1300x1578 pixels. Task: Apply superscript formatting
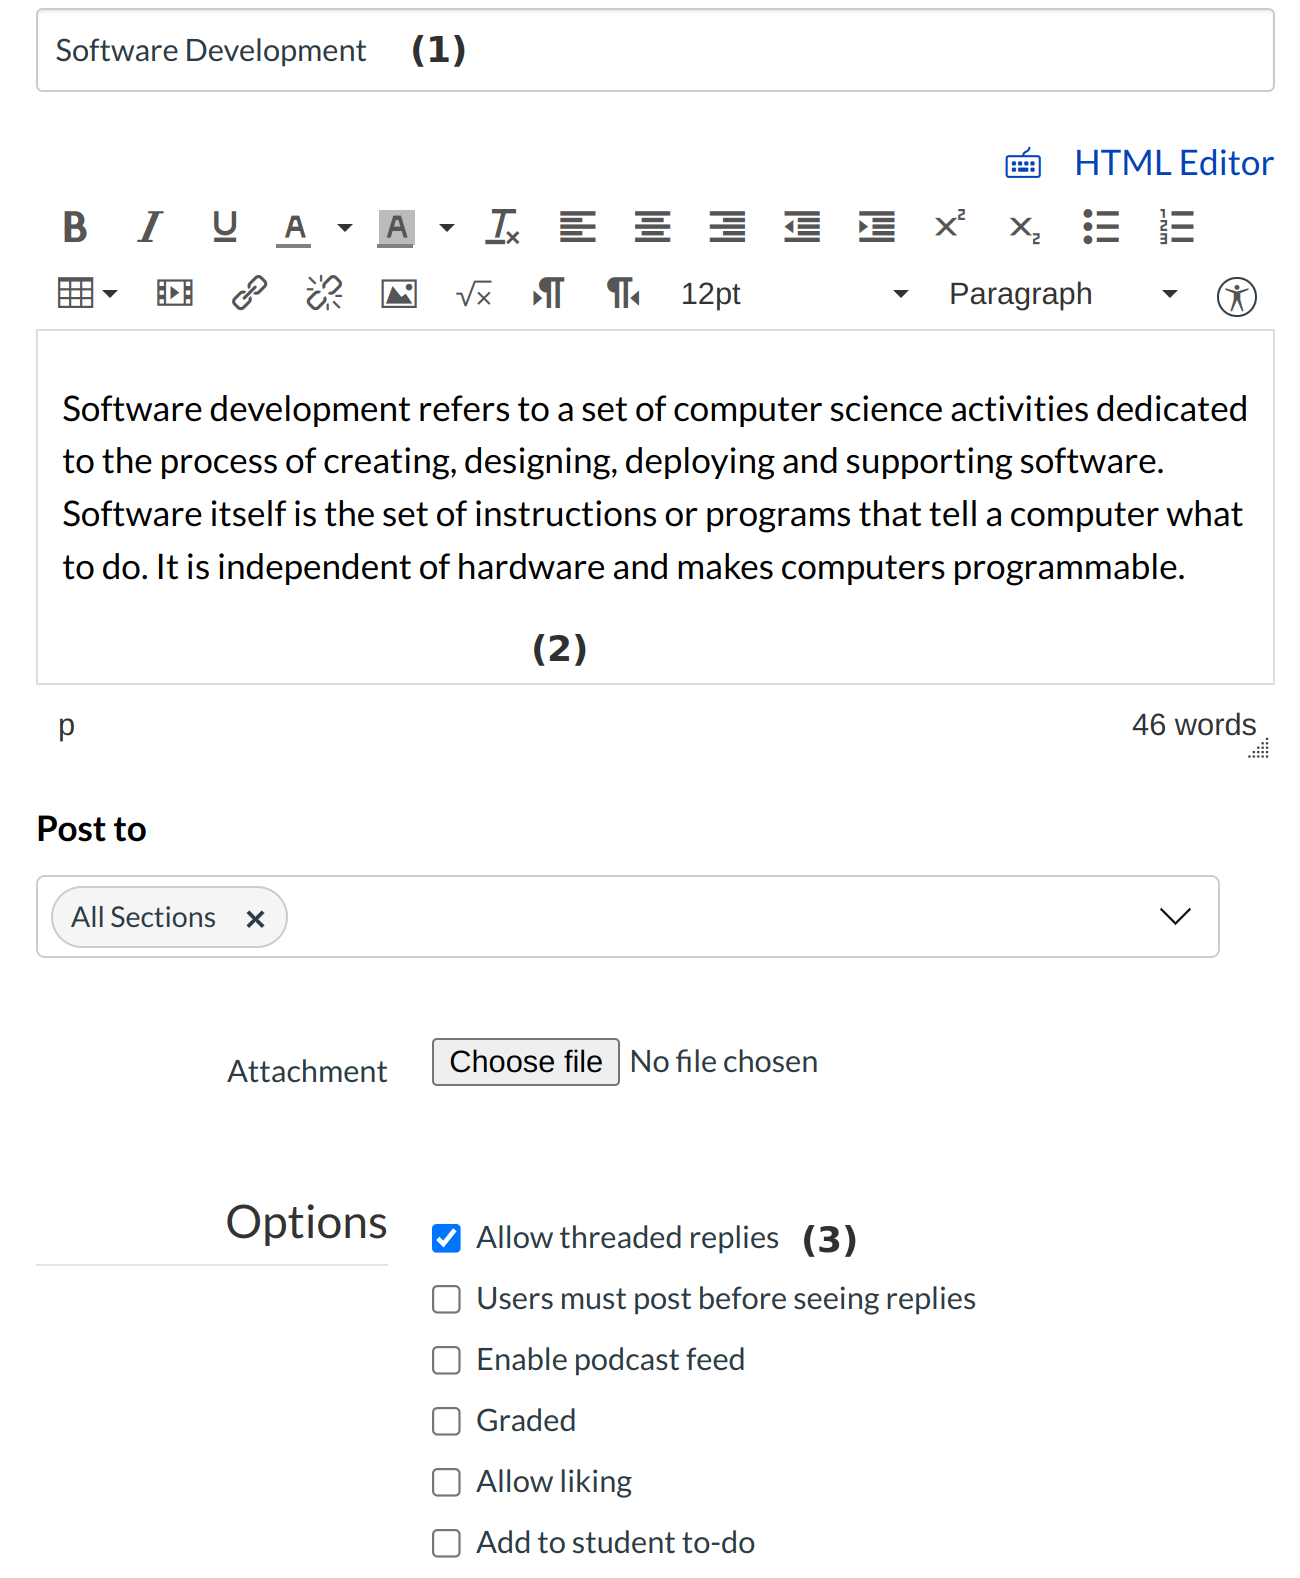point(950,226)
